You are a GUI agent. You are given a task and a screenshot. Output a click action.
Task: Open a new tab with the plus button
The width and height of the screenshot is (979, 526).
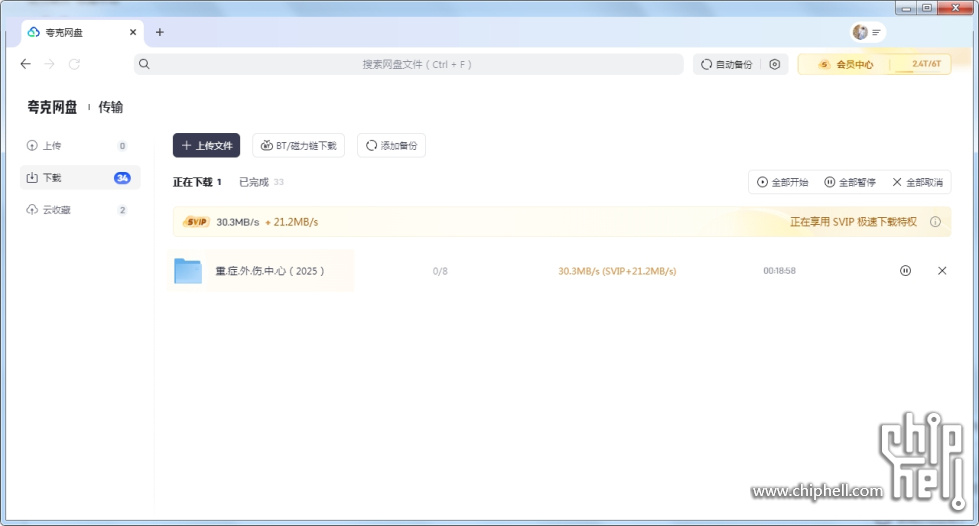point(160,32)
